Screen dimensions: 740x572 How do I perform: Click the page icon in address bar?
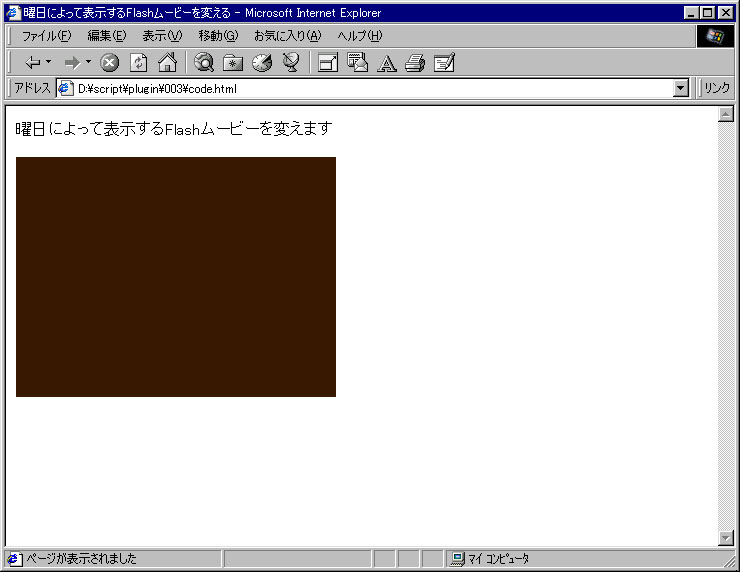coord(66,88)
